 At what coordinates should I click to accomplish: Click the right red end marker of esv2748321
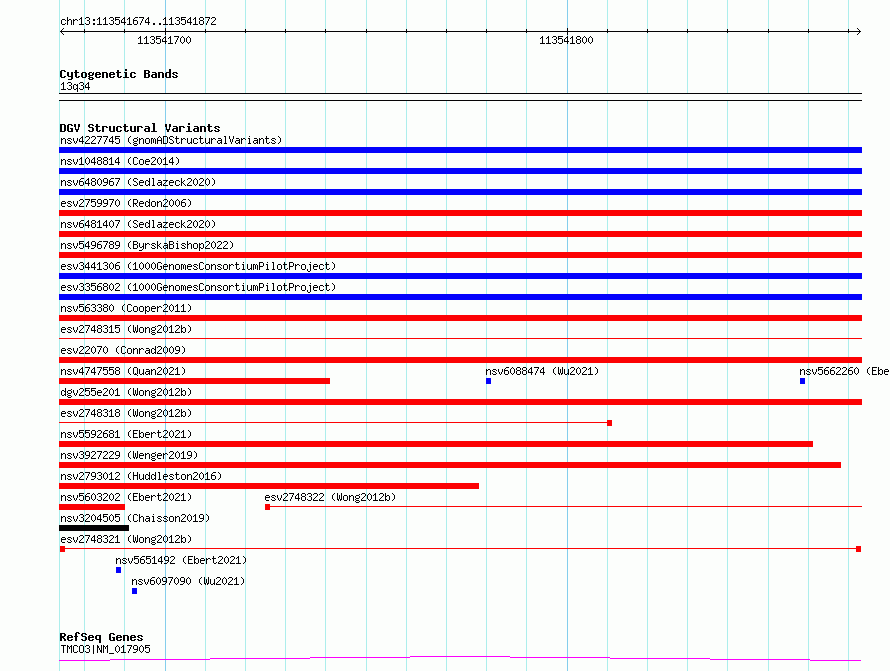click(859, 549)
